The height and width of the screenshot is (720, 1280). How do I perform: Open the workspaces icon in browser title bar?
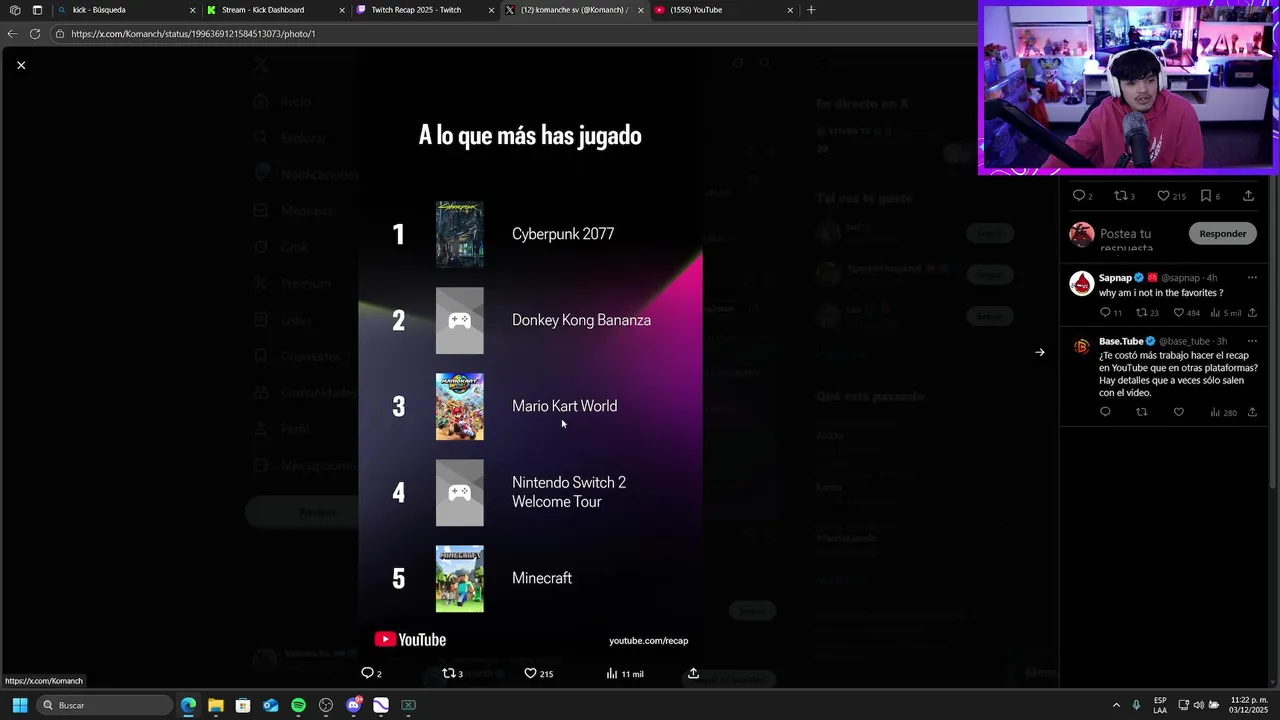click(14, 10)
